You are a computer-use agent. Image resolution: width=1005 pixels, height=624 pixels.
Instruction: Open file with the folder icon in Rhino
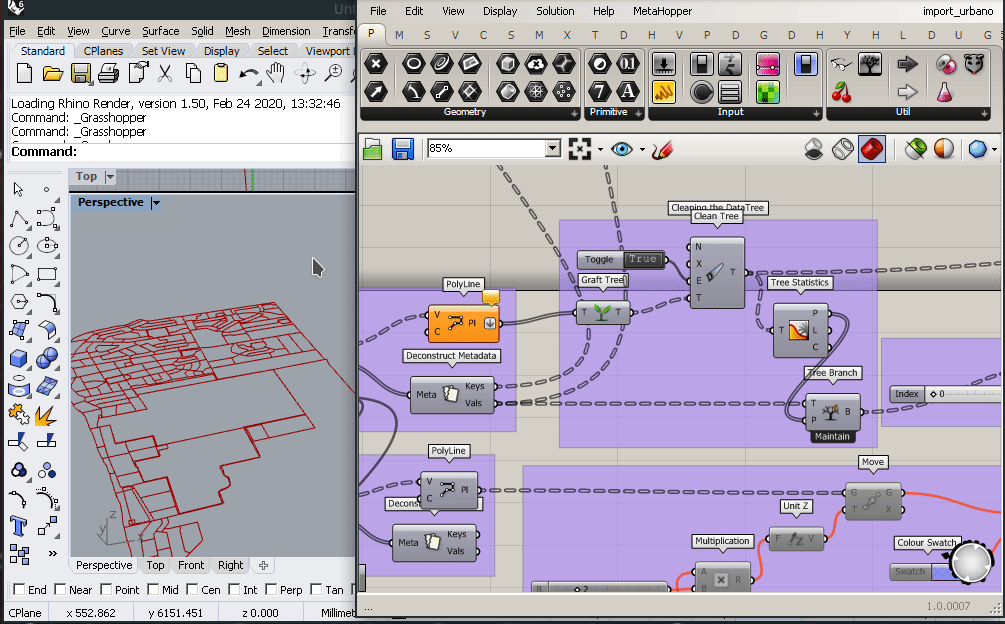click(x=53, y=74)
